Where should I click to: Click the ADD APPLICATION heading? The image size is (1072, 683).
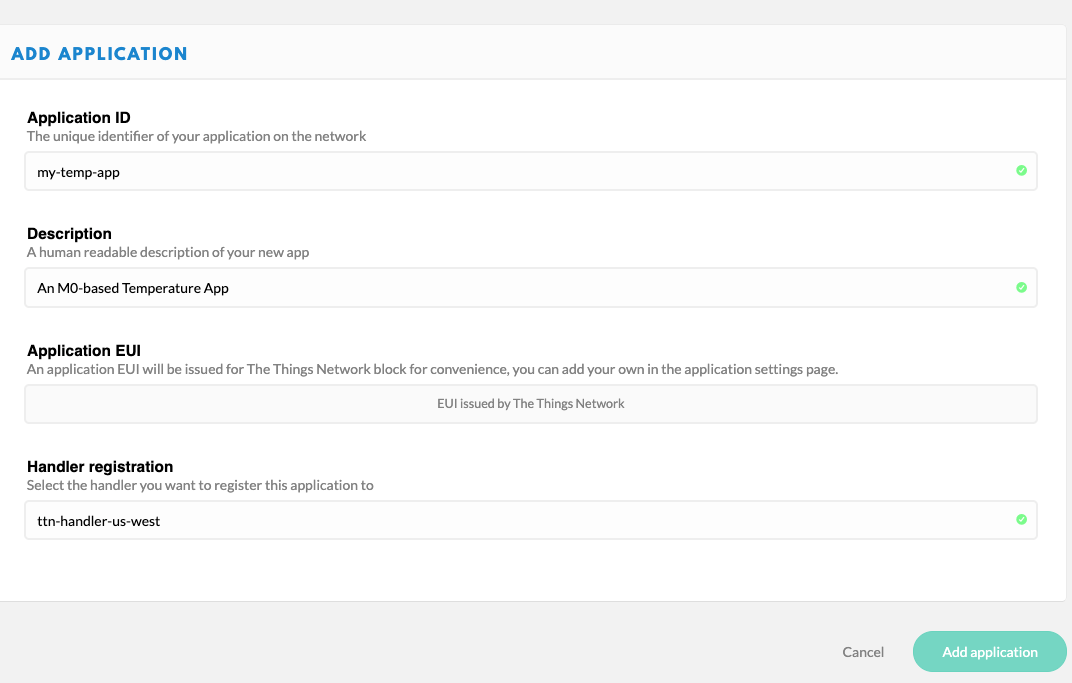click(x=99, y=54)
